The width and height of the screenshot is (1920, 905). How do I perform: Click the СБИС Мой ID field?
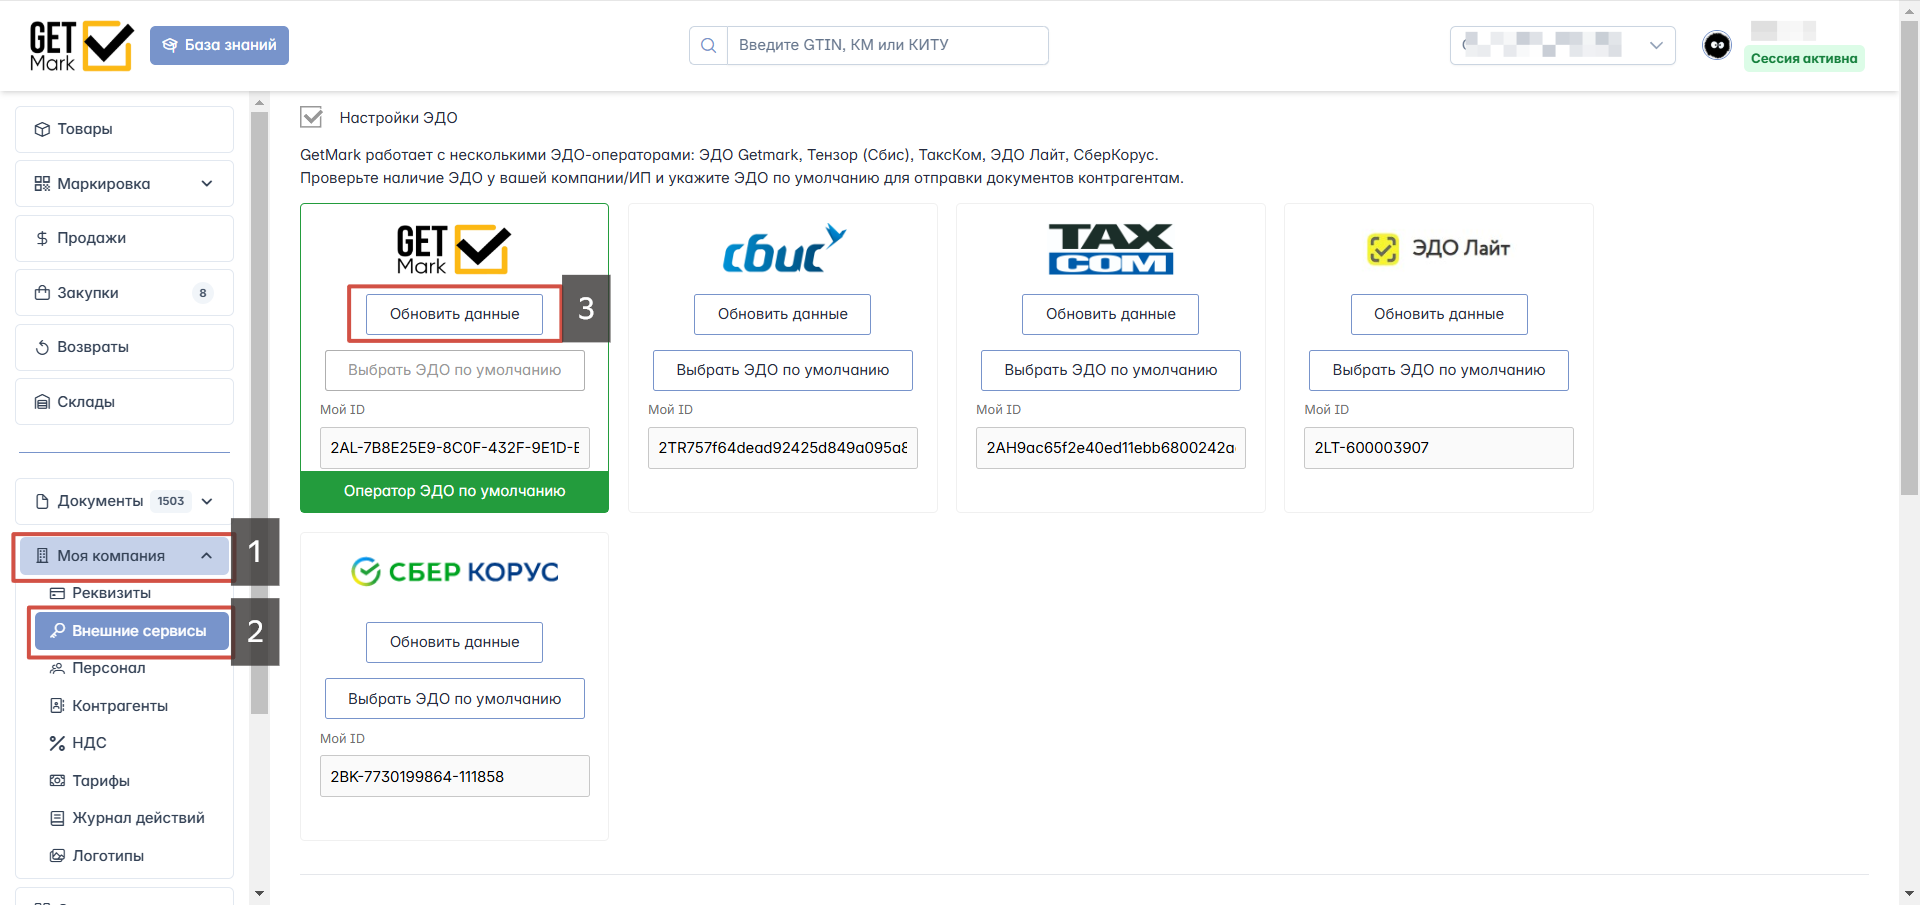click(783, 448)
